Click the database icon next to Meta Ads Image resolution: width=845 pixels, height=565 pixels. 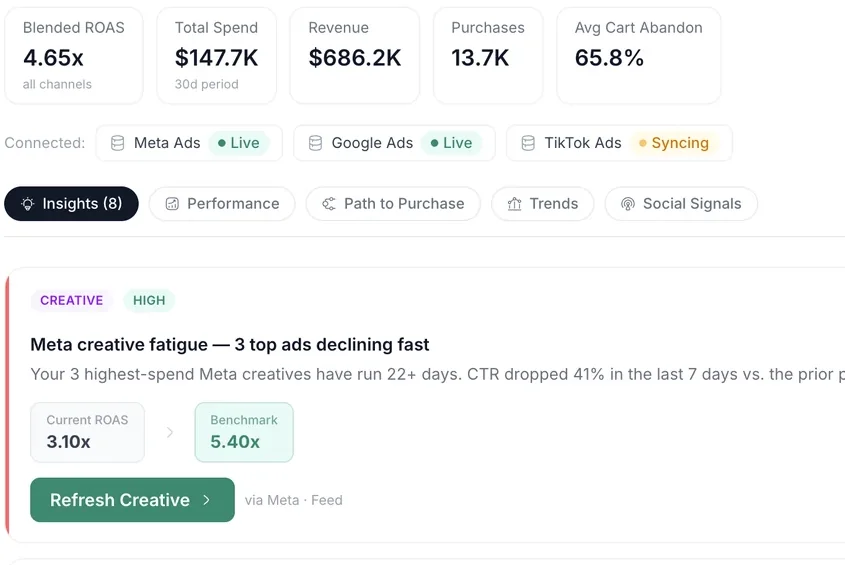point(117,143)
